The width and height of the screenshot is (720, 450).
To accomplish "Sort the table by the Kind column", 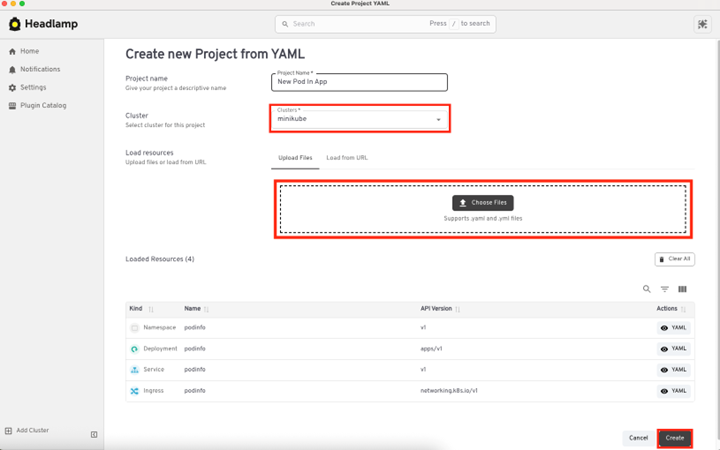I will [x=151, y=309].
